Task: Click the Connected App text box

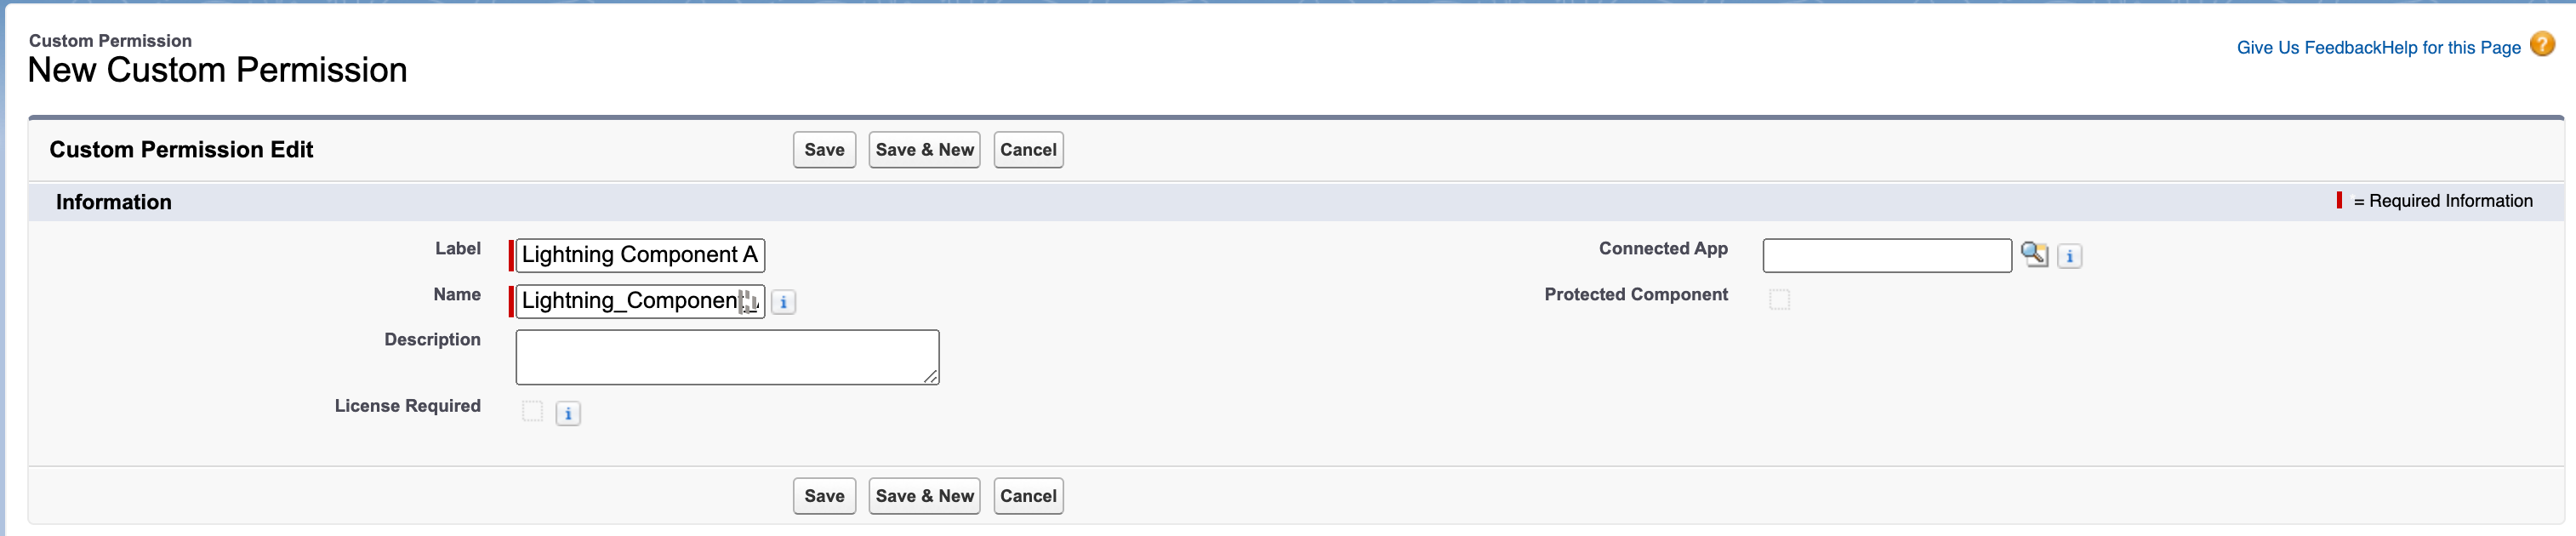Action: point(1887,255)
